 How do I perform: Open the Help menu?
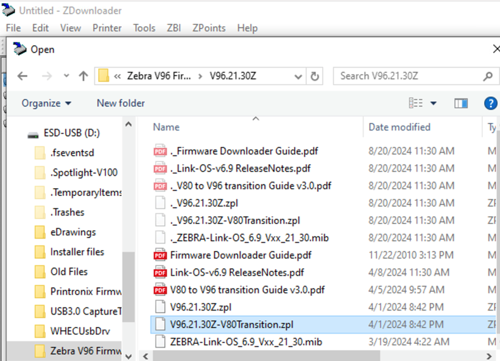[x=247, y=28]
